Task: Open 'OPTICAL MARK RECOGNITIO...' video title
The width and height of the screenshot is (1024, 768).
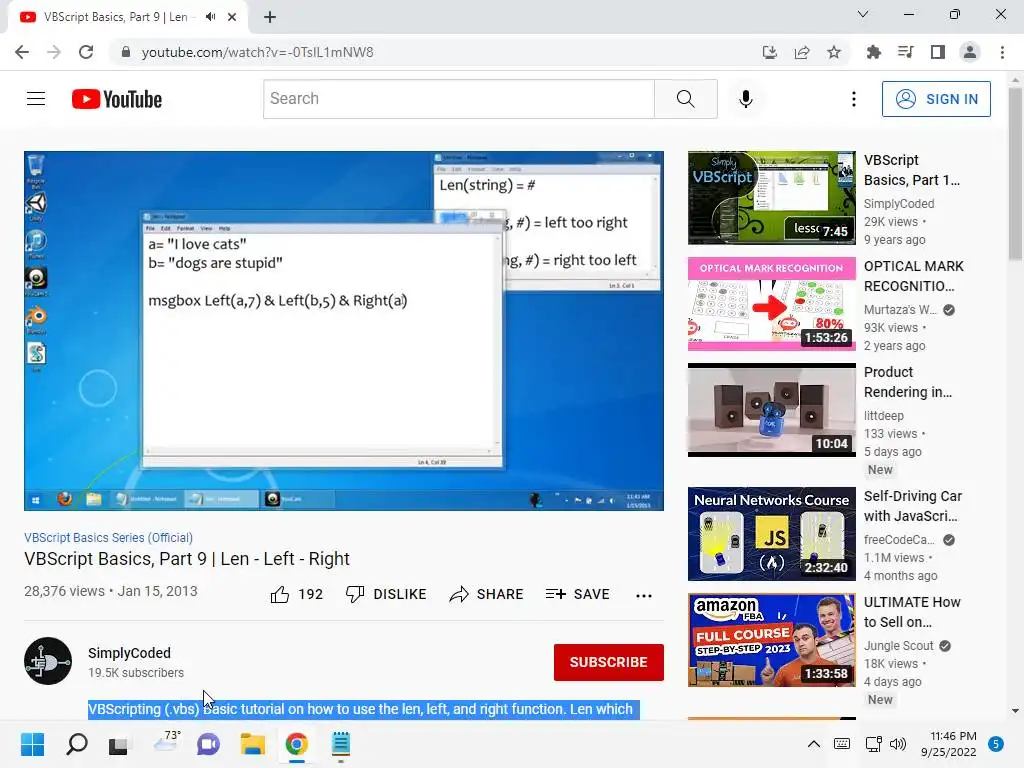Action: click(x=914, y=276)
